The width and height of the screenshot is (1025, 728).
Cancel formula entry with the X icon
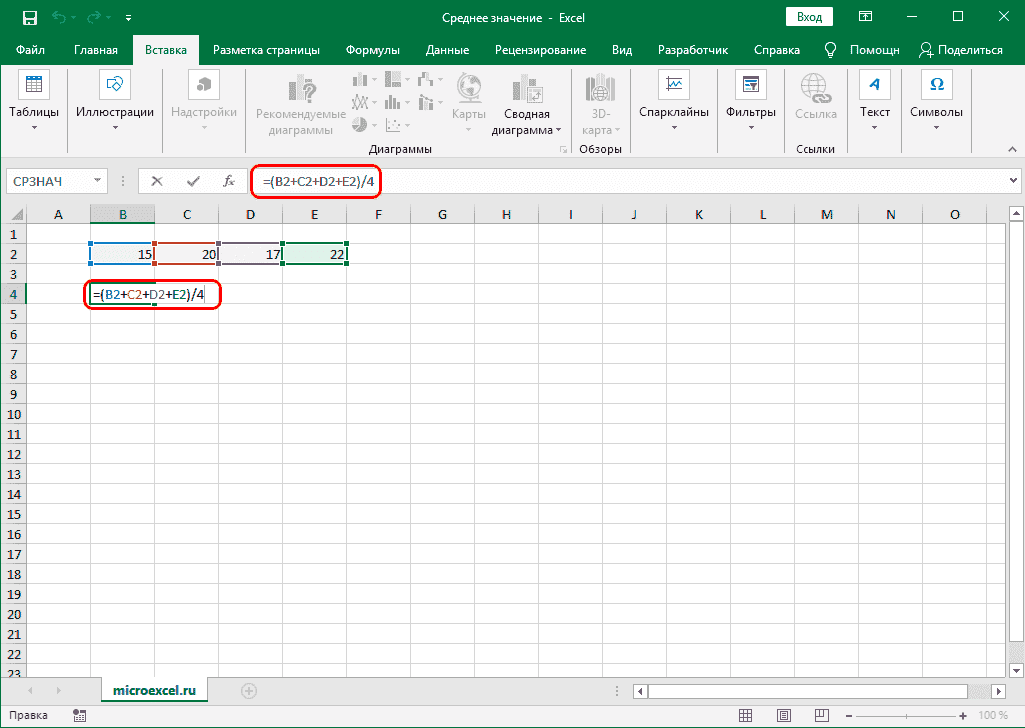(157, 181)
